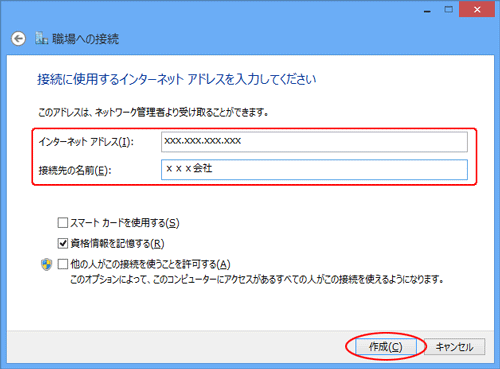
Task: Select the 接続先の名前(E): label
Action: [75, 171]
